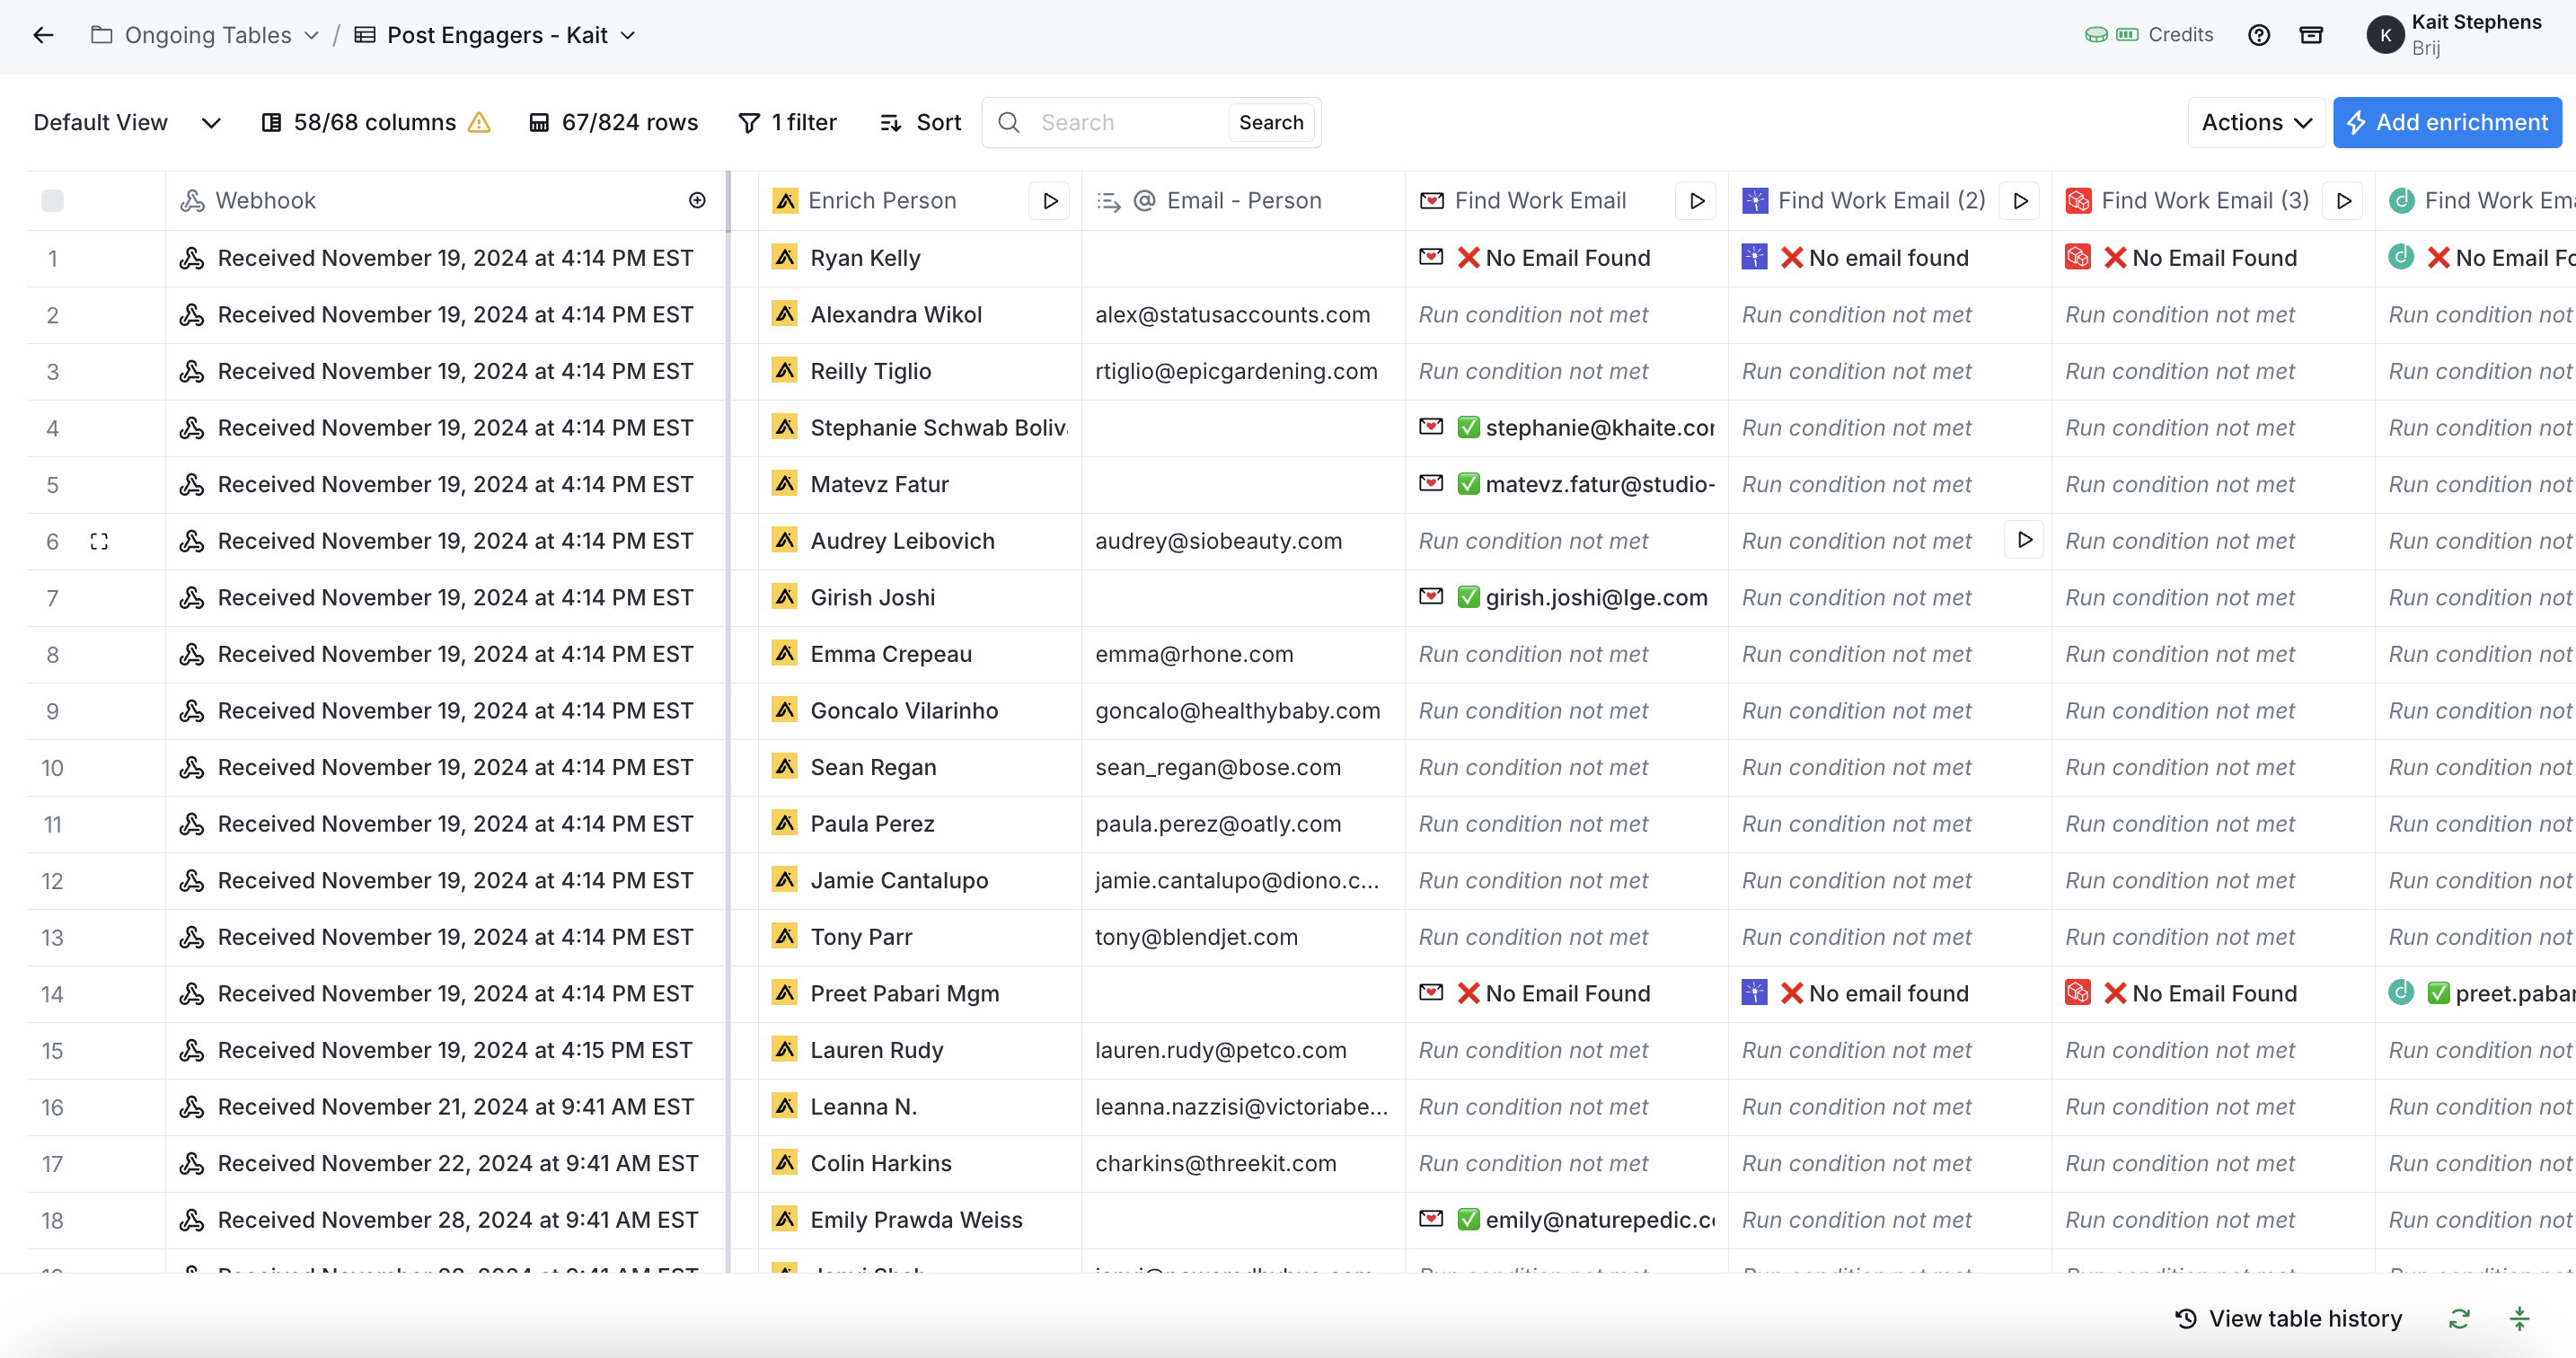Run the Find Work Email (2) play button
Screen dimensions: 2576x1358
[x=2020, y=201]
